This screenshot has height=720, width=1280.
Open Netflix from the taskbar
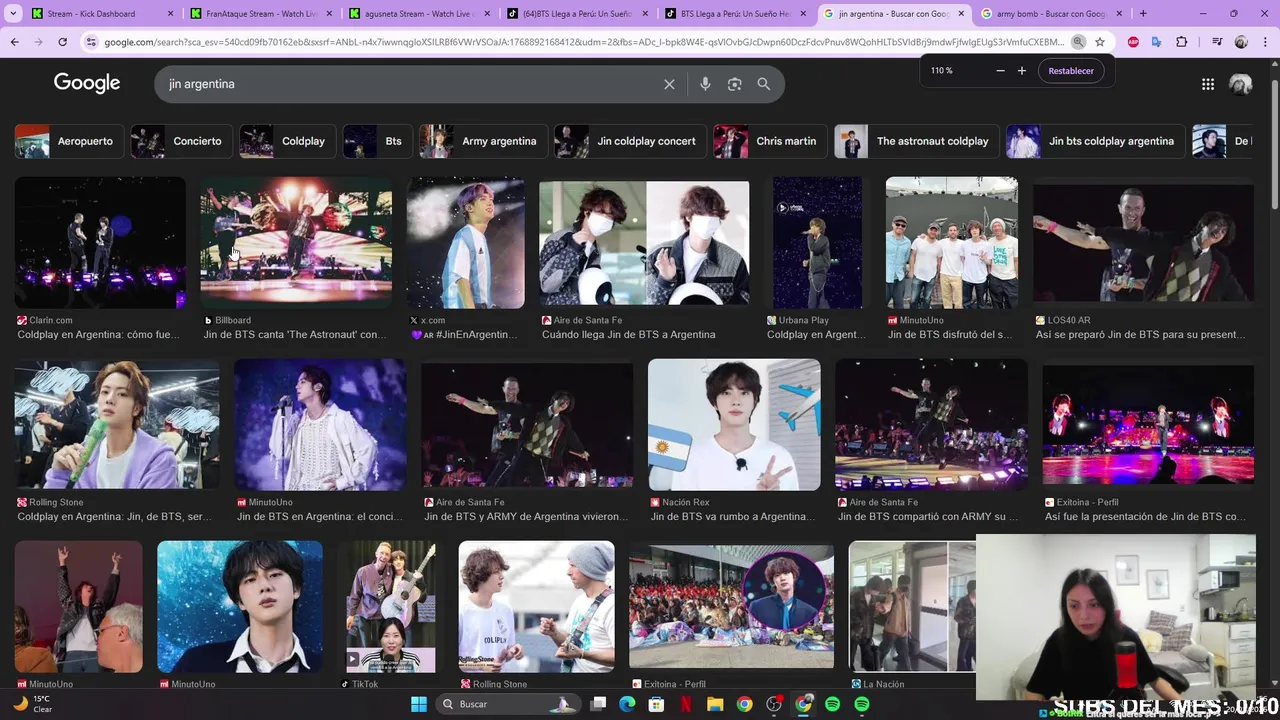coord(686,704)
